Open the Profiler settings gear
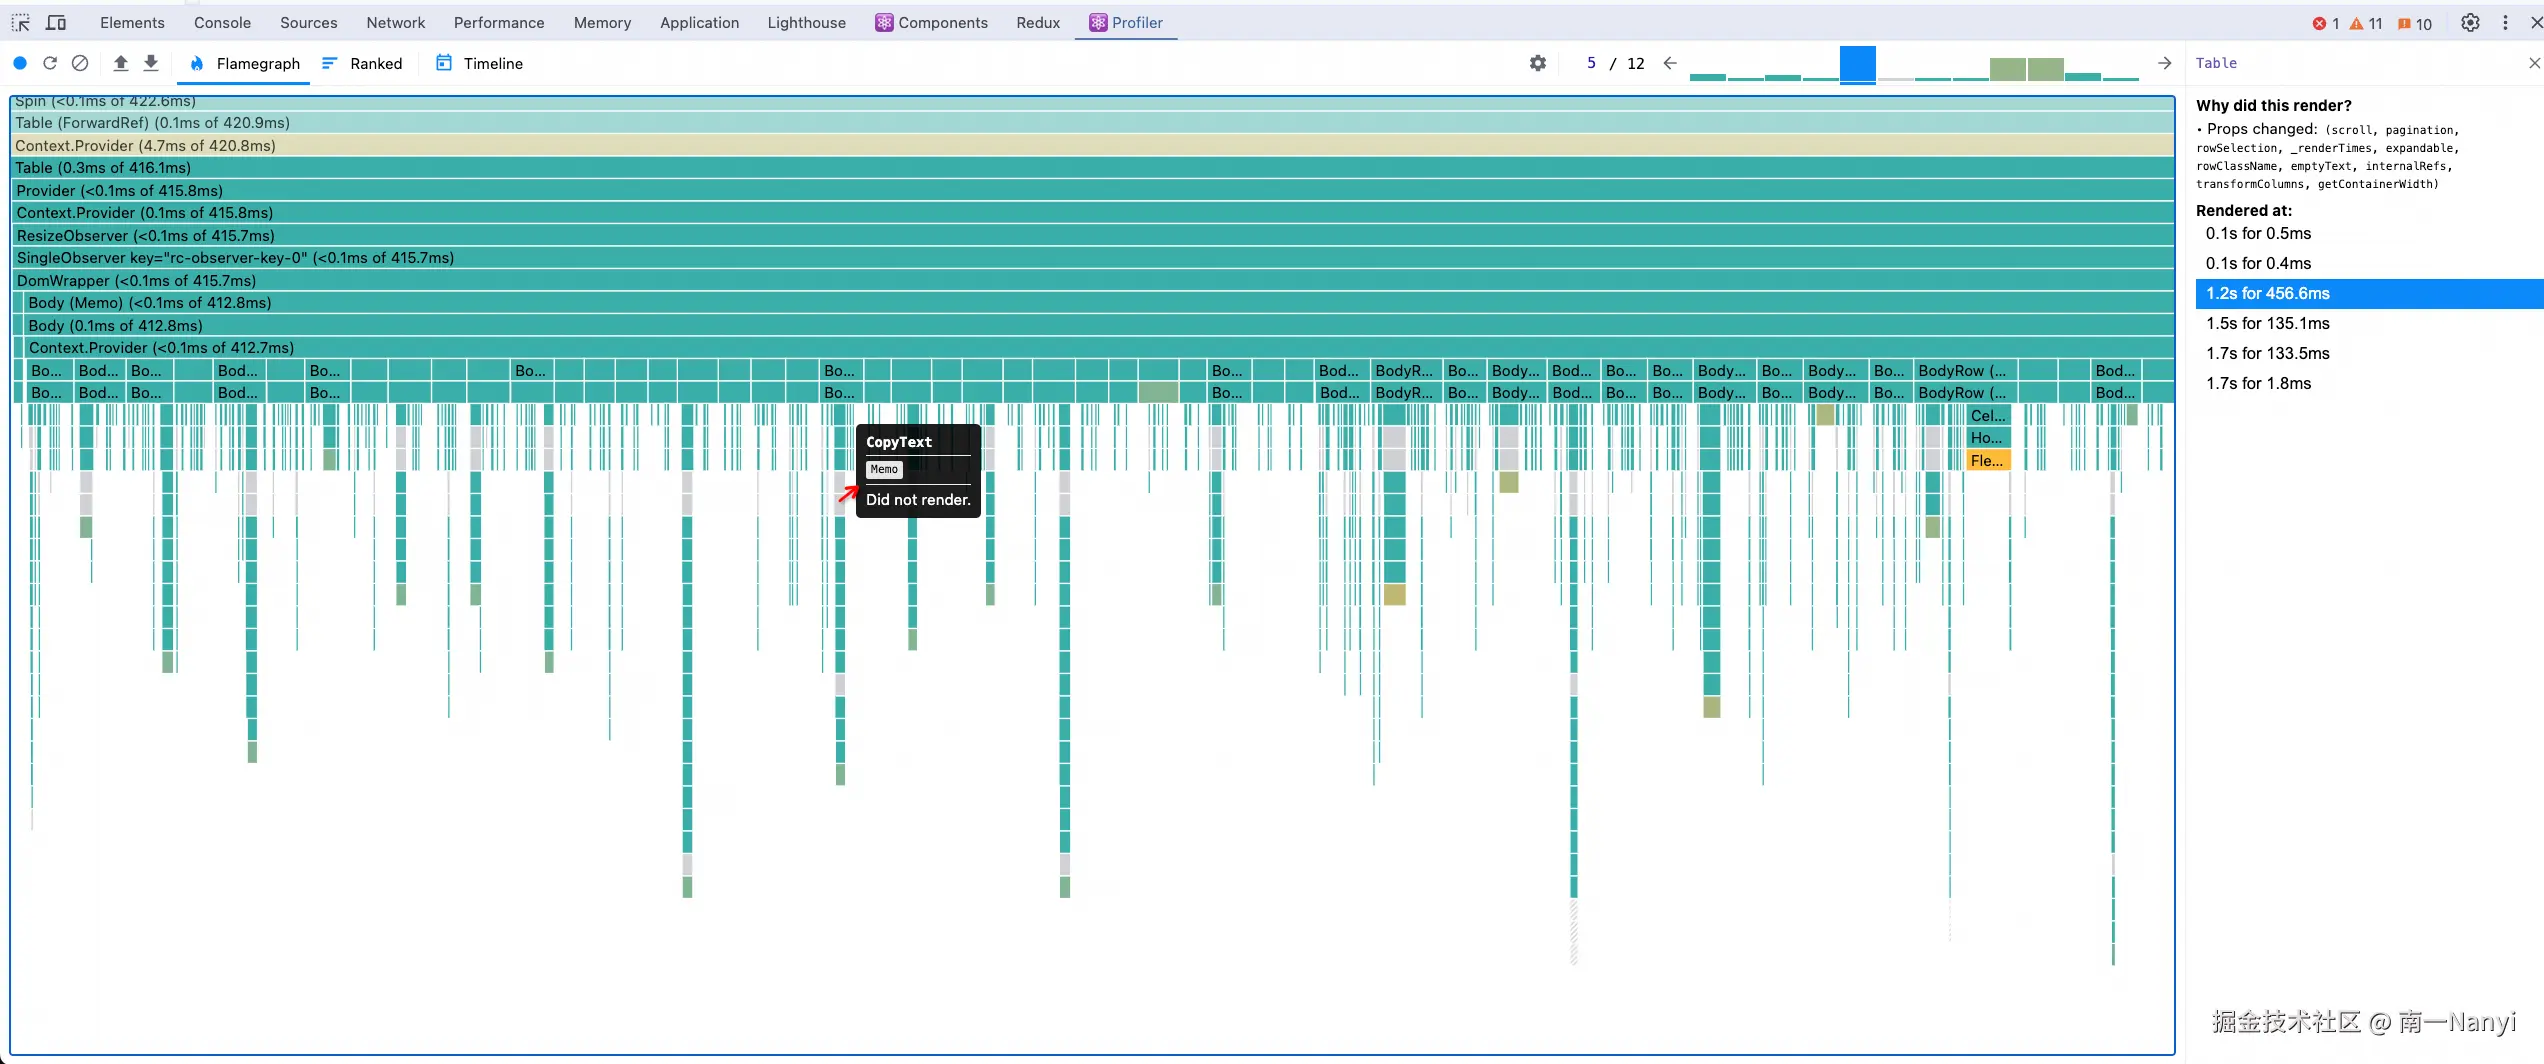Viewport: 2544px width, 1064px height. [1538, 63]
